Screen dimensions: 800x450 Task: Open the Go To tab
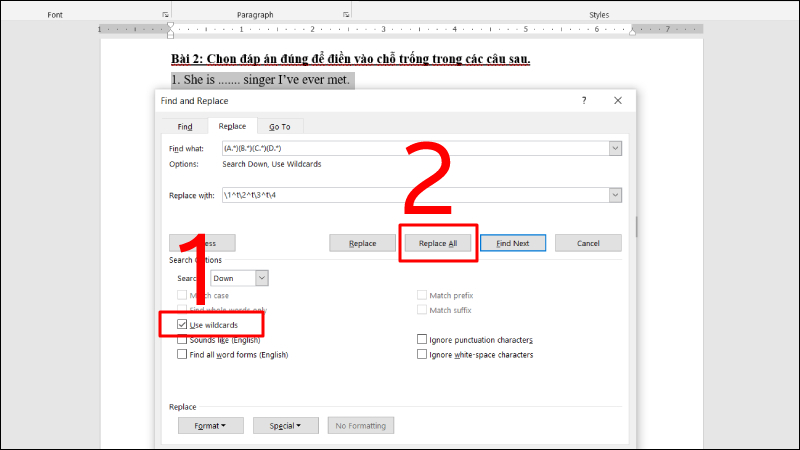click(x=280, y=127)
